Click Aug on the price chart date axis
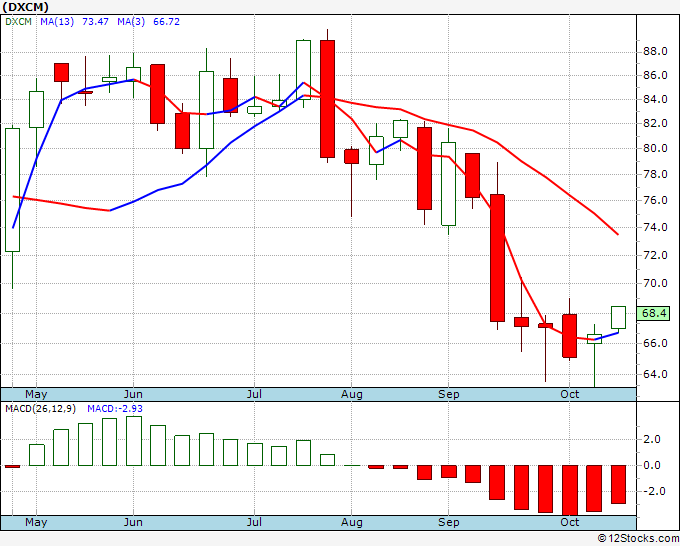 (351, 394)
